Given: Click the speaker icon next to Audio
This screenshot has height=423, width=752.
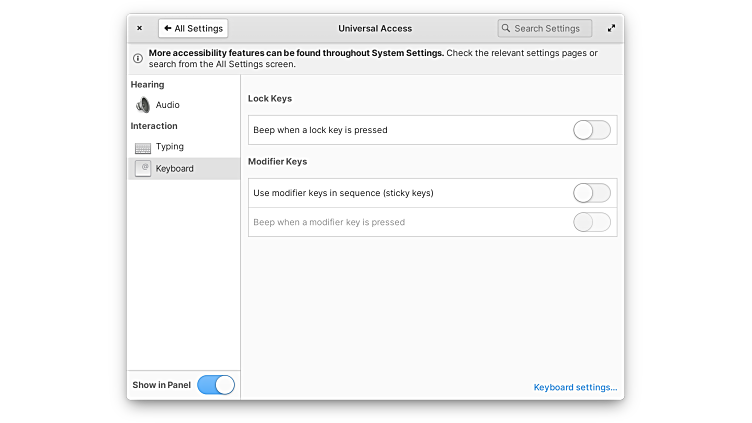Looking at the screenshot, I should click(143, 105).
